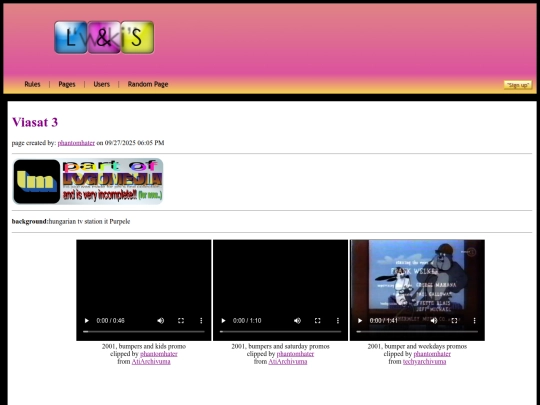Click the 'part of LVGOMEDIA' banner image
Screen dimensions: 540x405
tap(87, 181)
